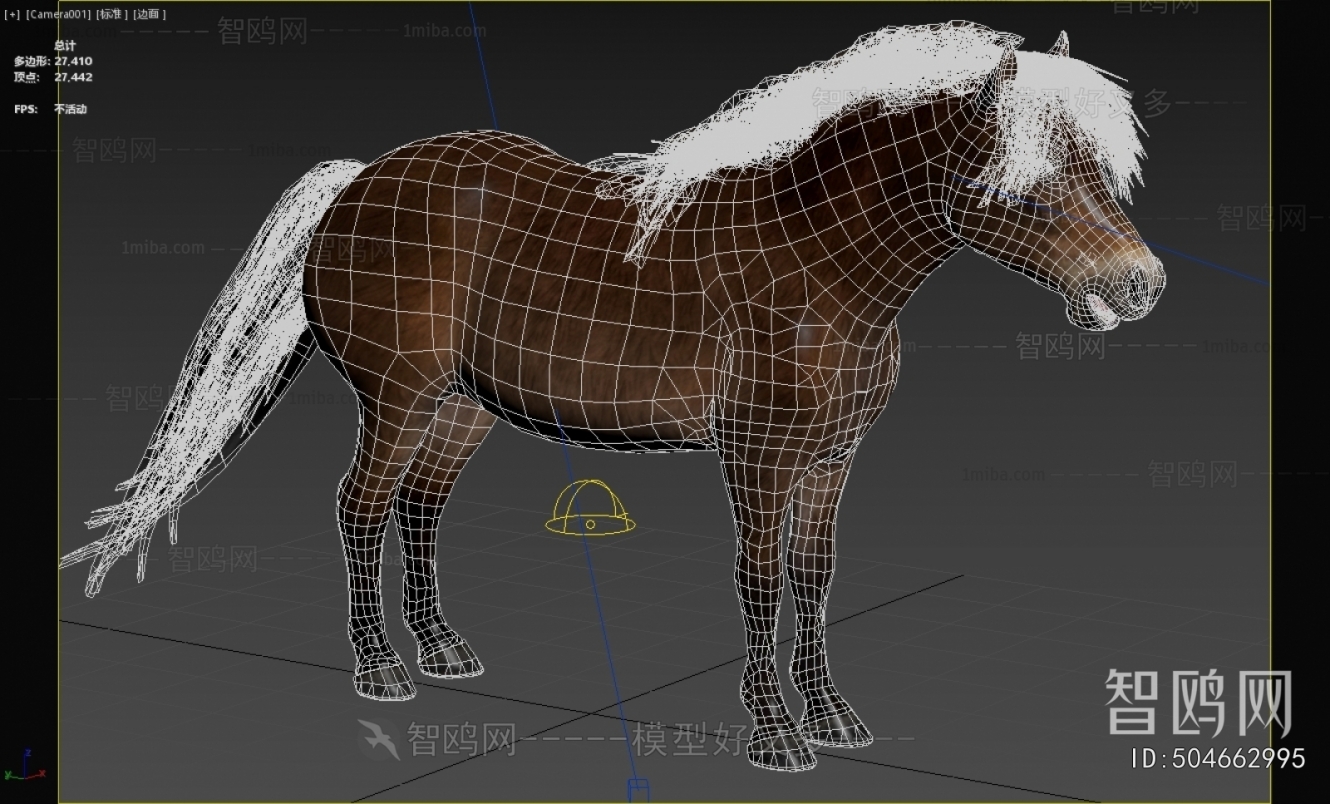Open the Camera001 point-of-view menu
This screenshot has height=804, width=1330.
(60, 15)
